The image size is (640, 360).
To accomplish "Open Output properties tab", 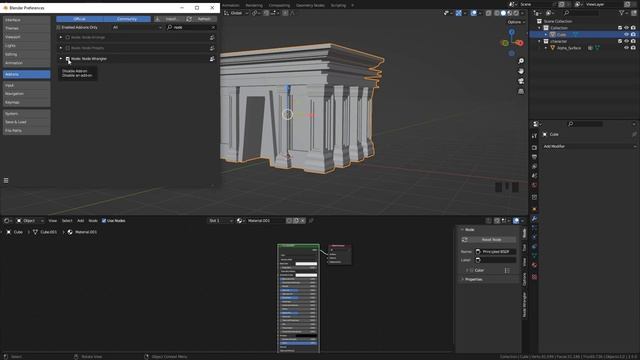I will pos(534,157).
